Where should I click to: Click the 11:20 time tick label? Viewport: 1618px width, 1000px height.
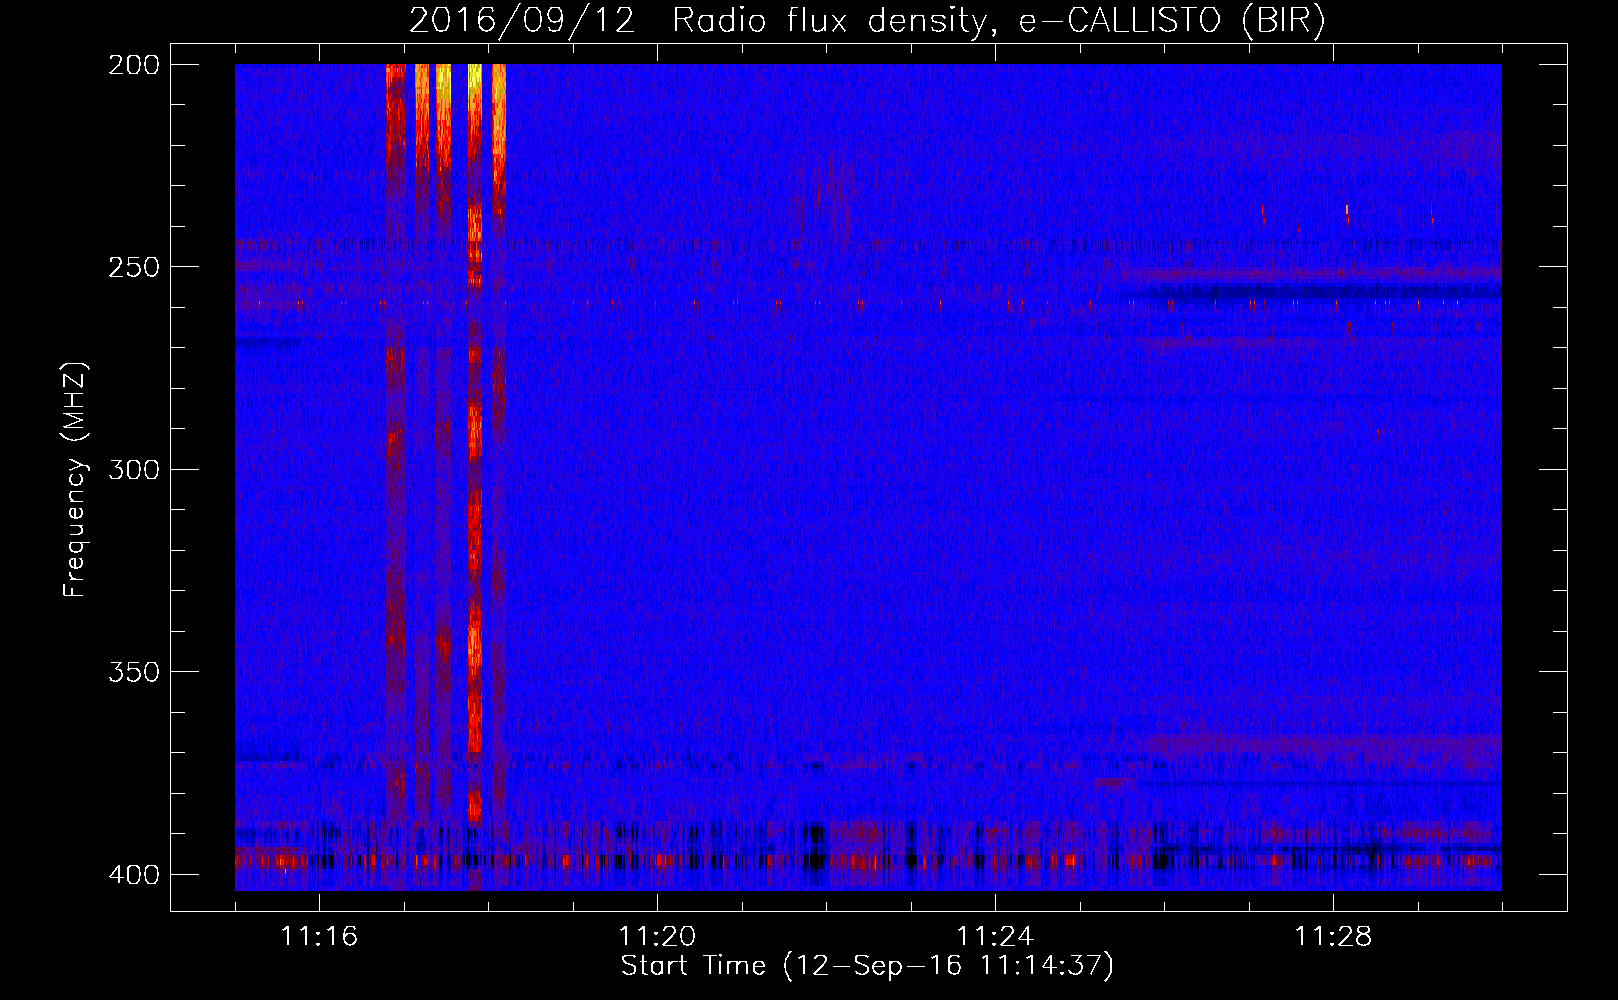[657, 936]
